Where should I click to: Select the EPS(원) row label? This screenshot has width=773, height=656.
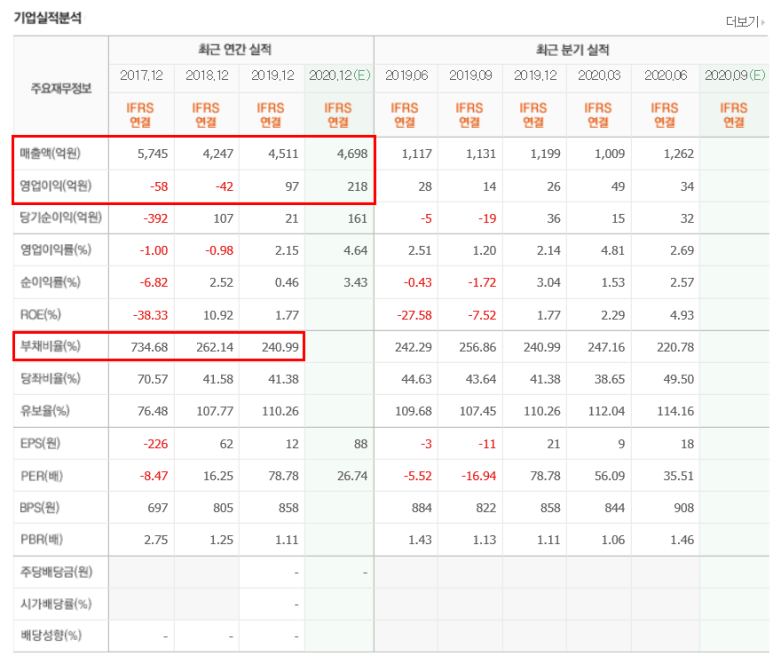pyautogui.click(x=40, y=444)
